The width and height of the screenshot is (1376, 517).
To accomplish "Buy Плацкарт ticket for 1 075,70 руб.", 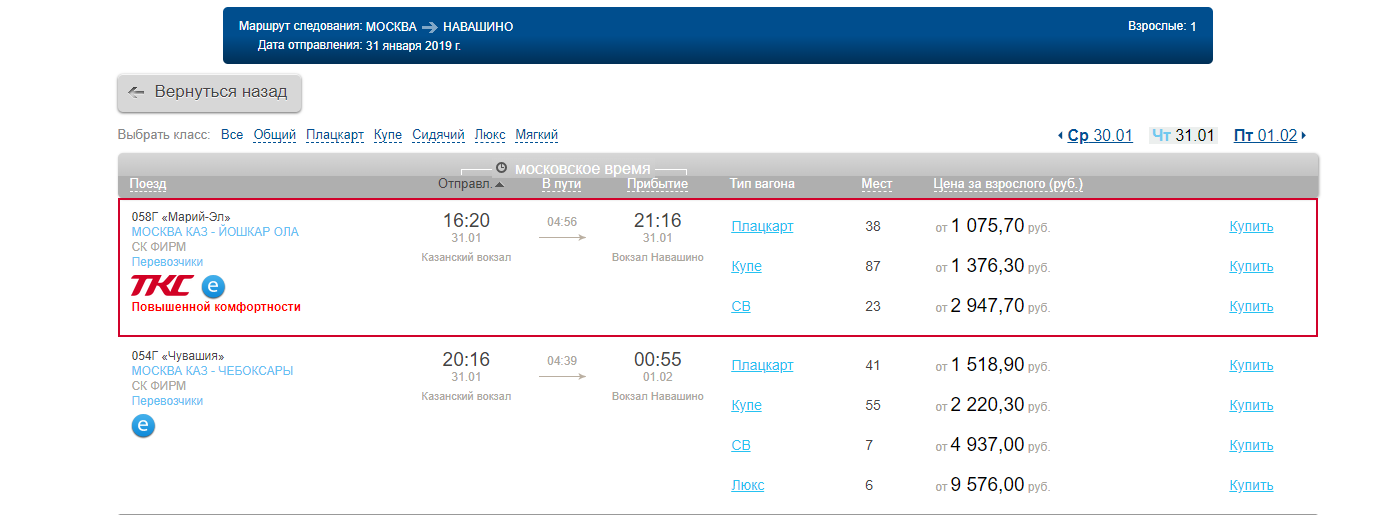I will tap(1251, 226).
